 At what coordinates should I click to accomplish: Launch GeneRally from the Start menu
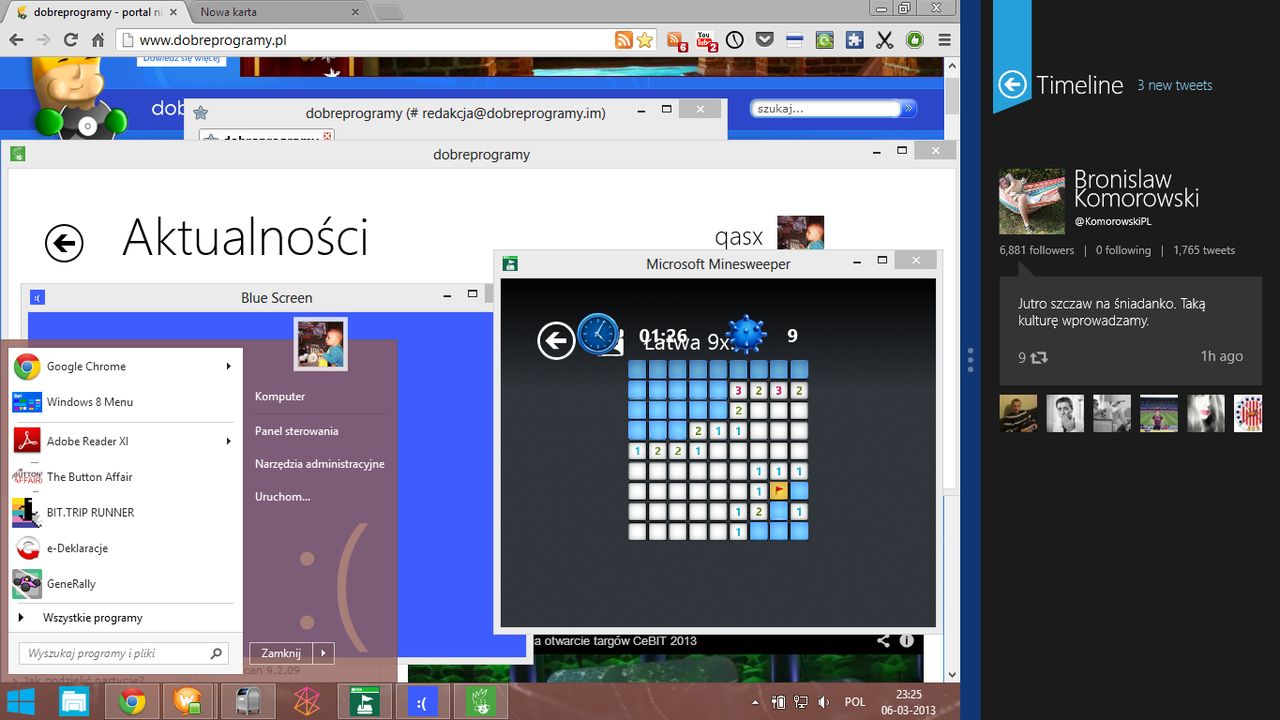(126, 584)
